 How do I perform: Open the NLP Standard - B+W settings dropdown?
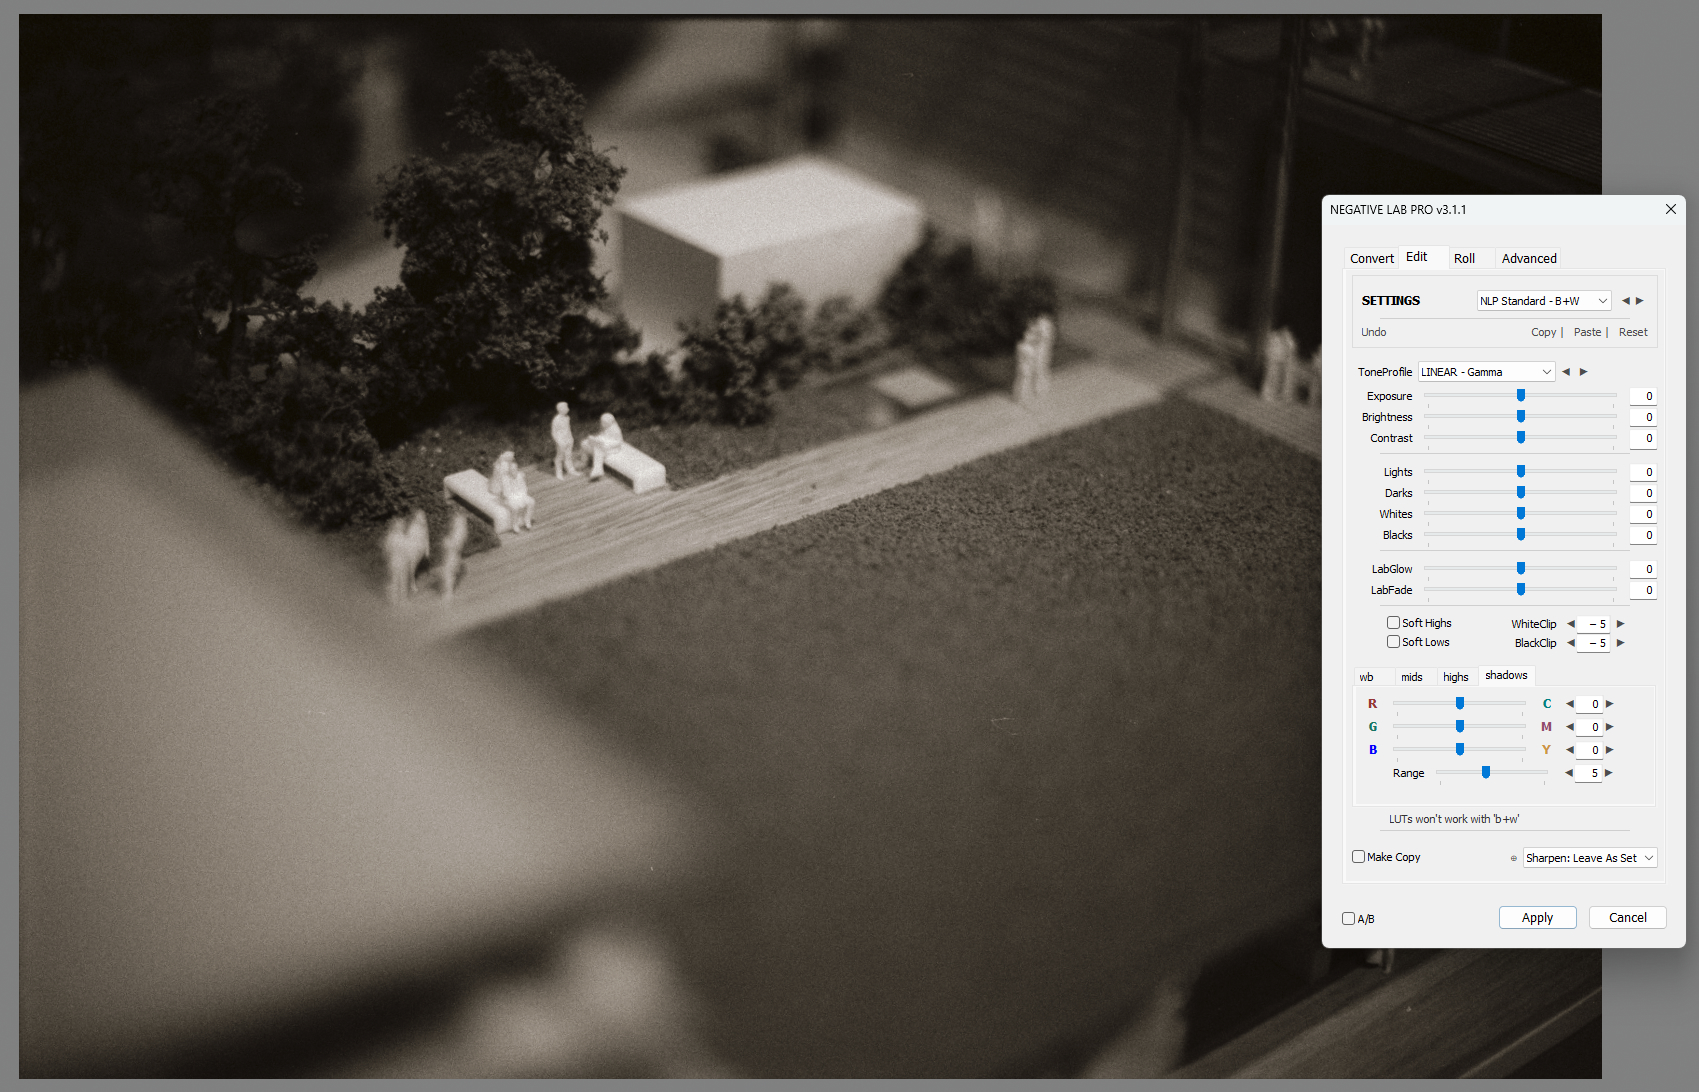pyautogui.click(x=1544, y=301)
